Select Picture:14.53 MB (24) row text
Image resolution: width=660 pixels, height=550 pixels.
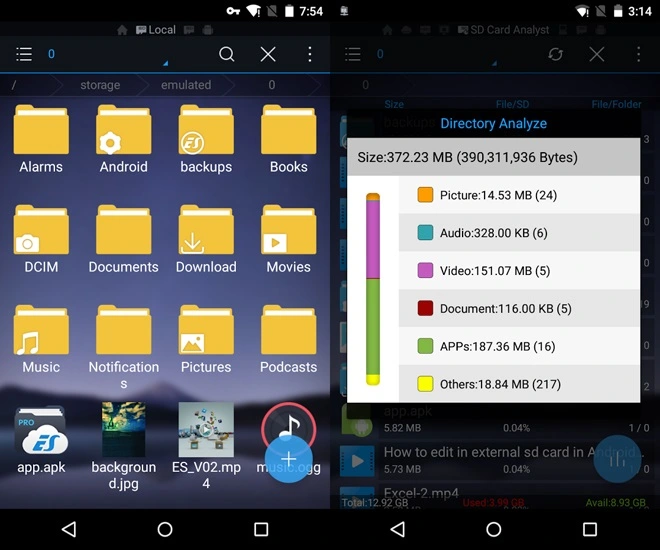pos(498,195)
